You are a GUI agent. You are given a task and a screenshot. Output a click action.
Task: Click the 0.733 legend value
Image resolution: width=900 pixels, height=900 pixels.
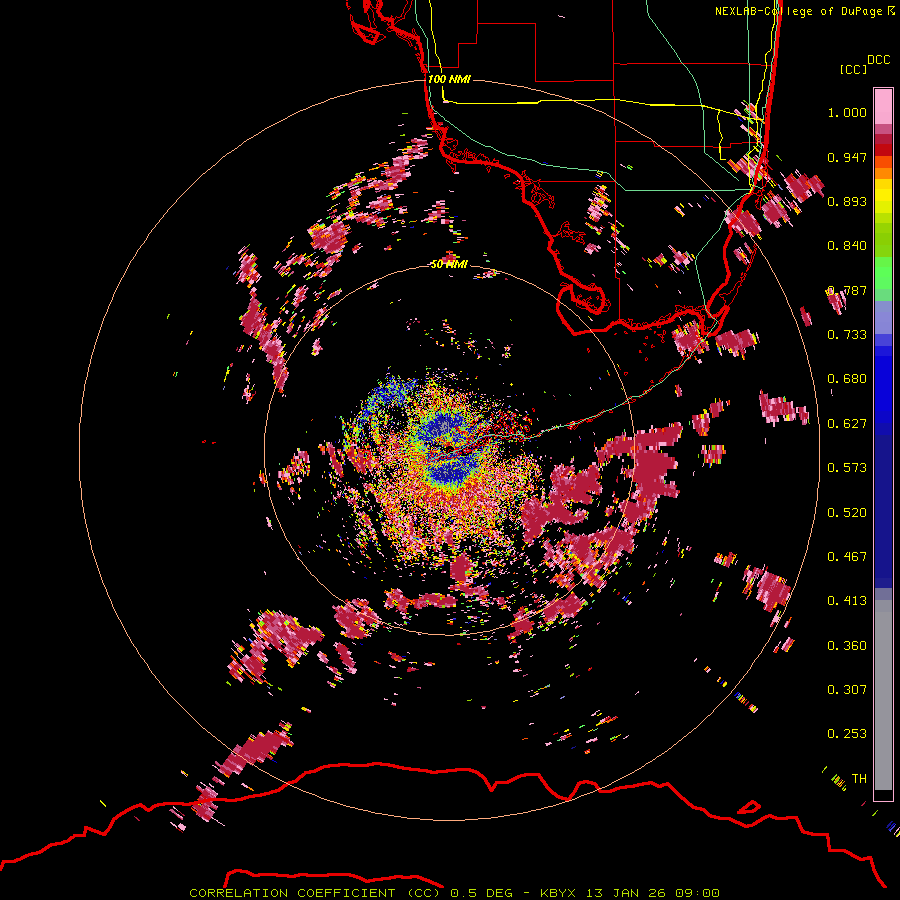847,335
